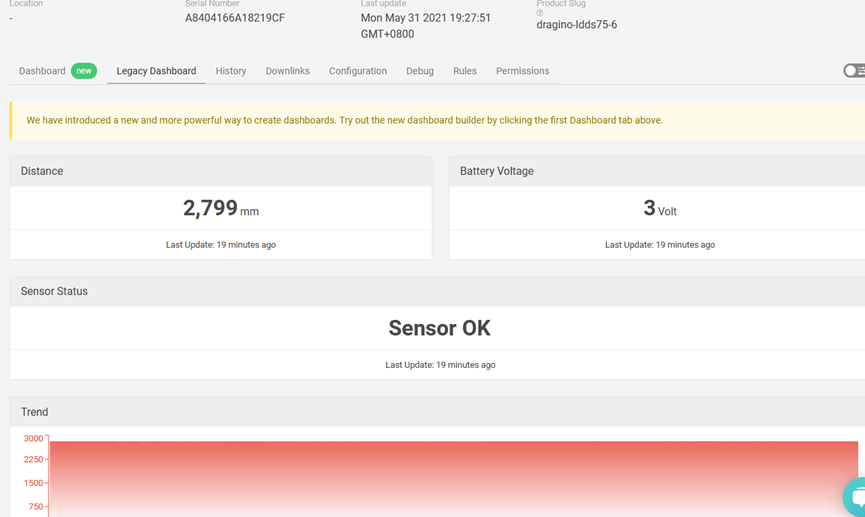Click the Trend chart red area
The height and width of the screenshot is (517, 865).
click(x=453, y=479)
